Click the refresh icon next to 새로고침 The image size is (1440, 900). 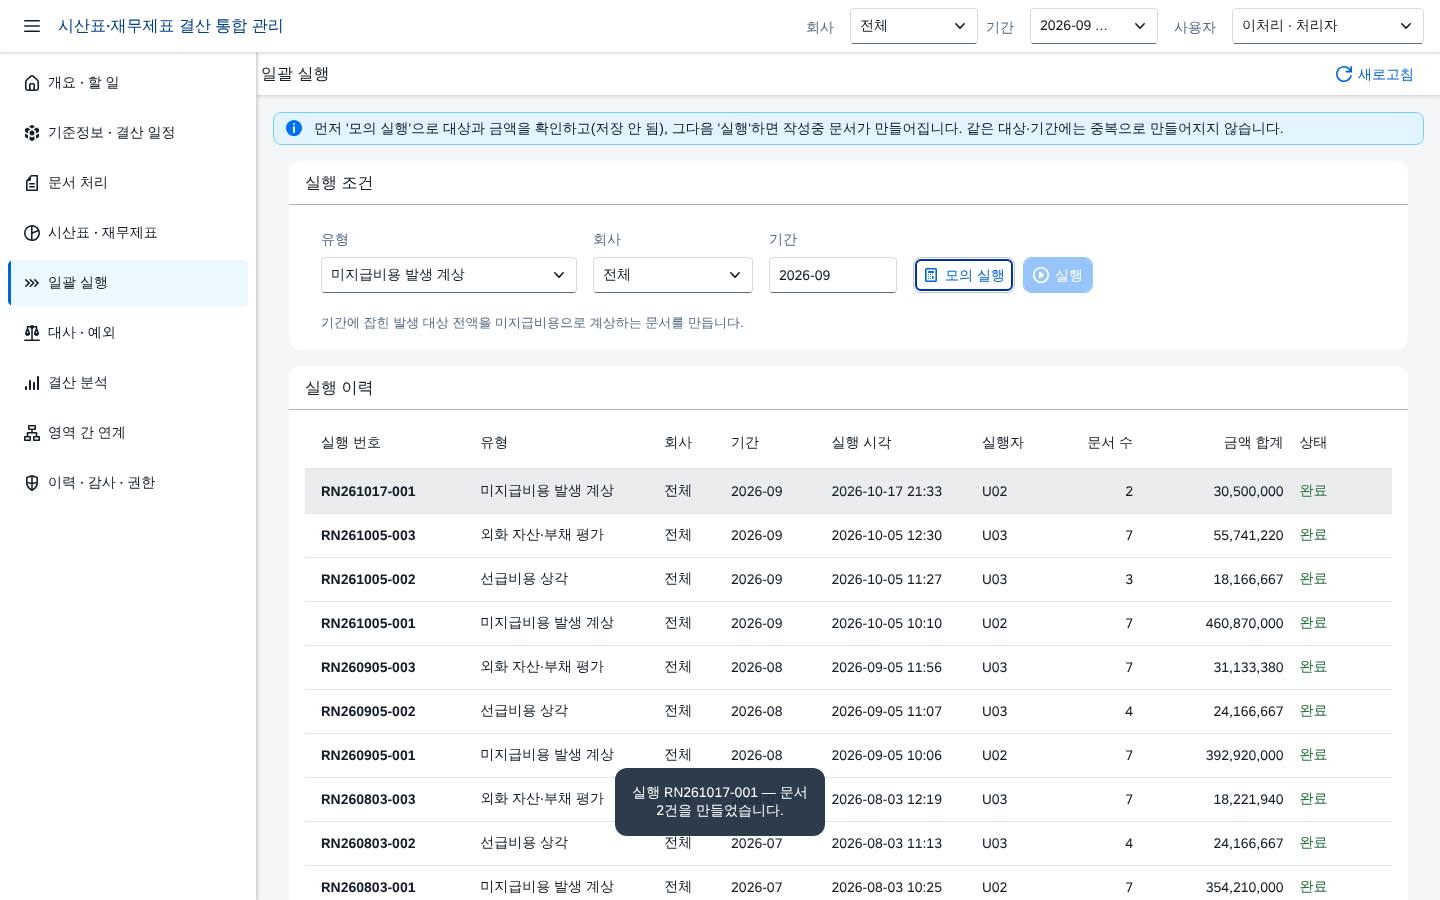tap(1344, 74)
